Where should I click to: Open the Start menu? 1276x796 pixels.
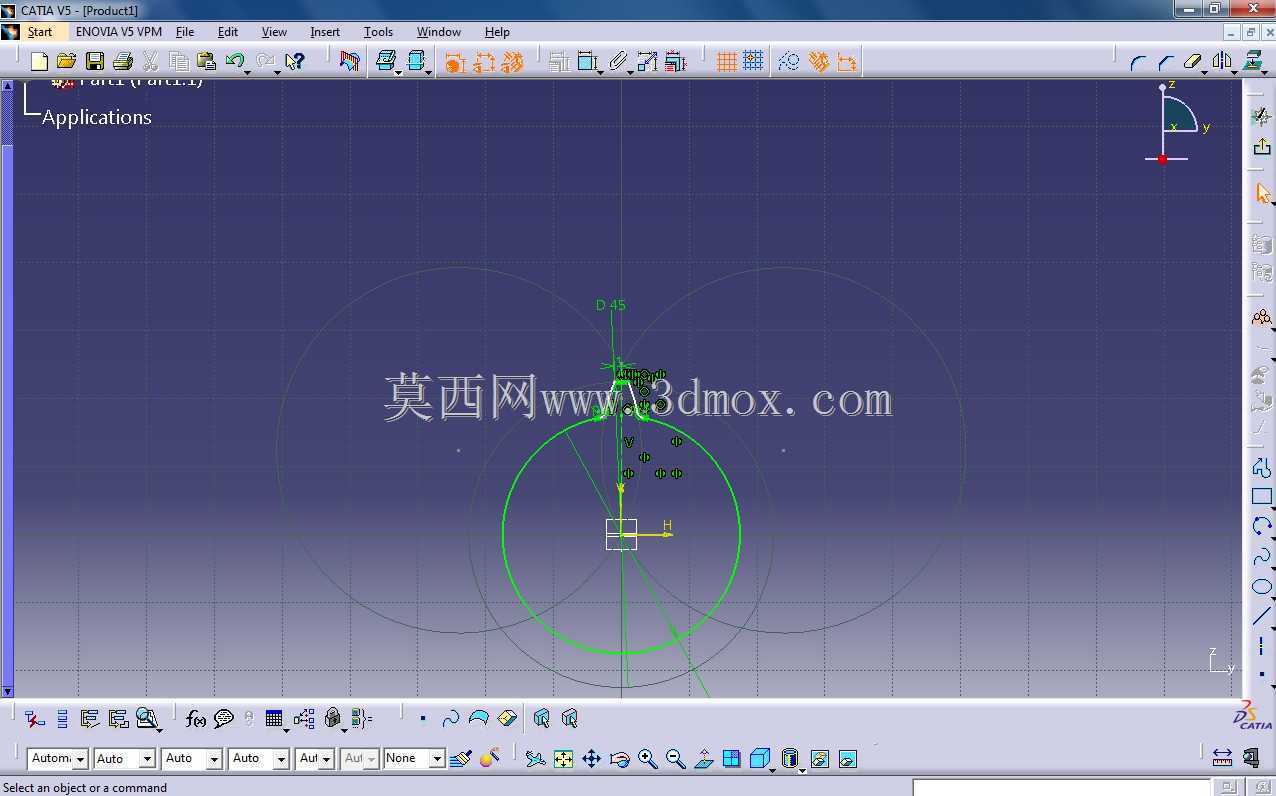coord(40,32)
